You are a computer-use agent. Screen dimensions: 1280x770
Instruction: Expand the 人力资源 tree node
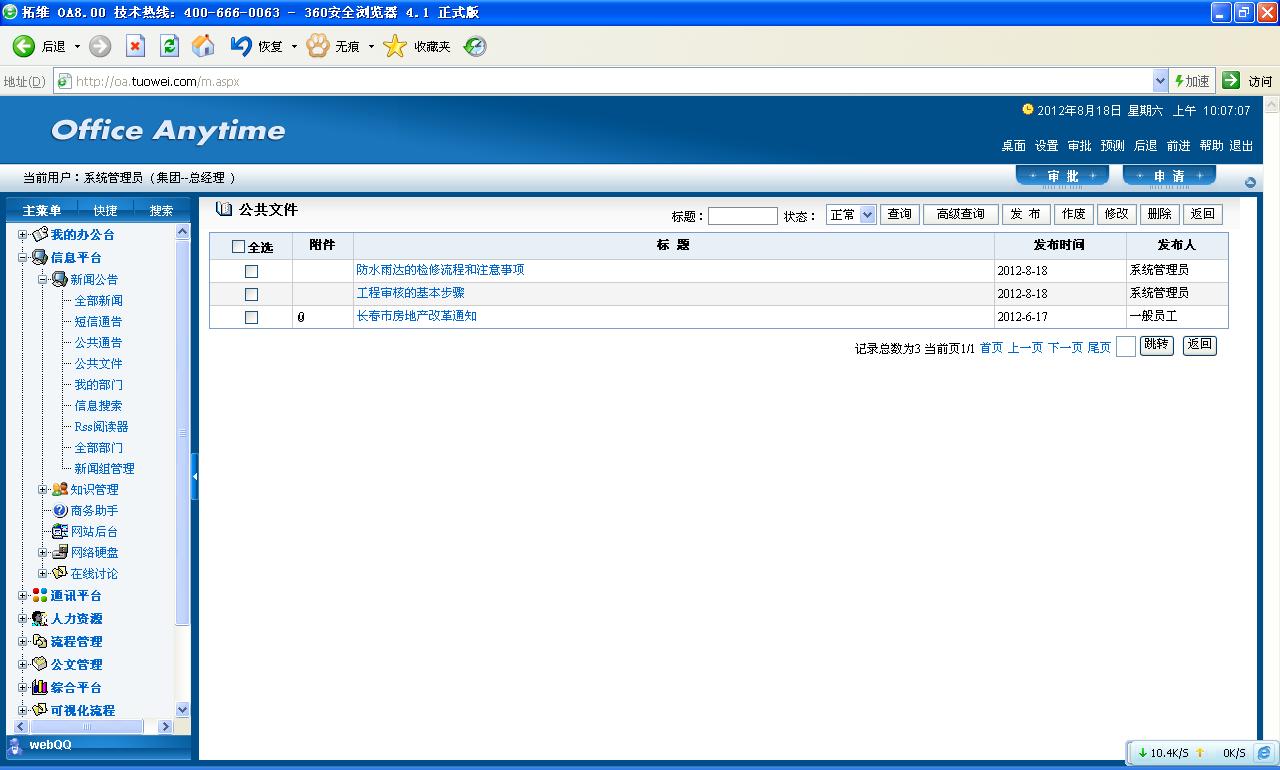pos(23,619)
